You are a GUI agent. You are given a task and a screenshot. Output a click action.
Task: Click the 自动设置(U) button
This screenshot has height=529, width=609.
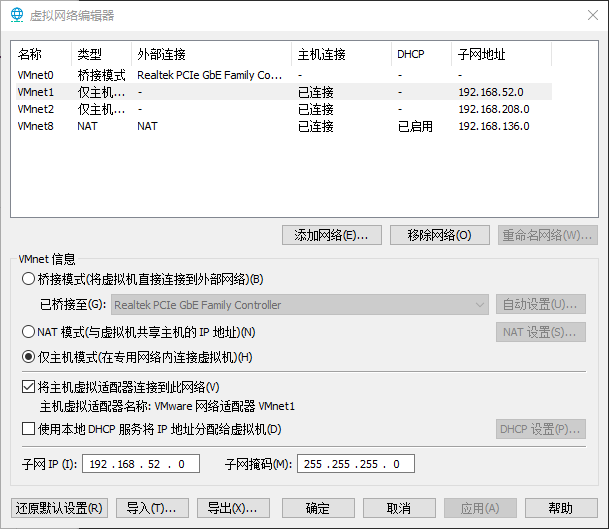click(541, 304)
